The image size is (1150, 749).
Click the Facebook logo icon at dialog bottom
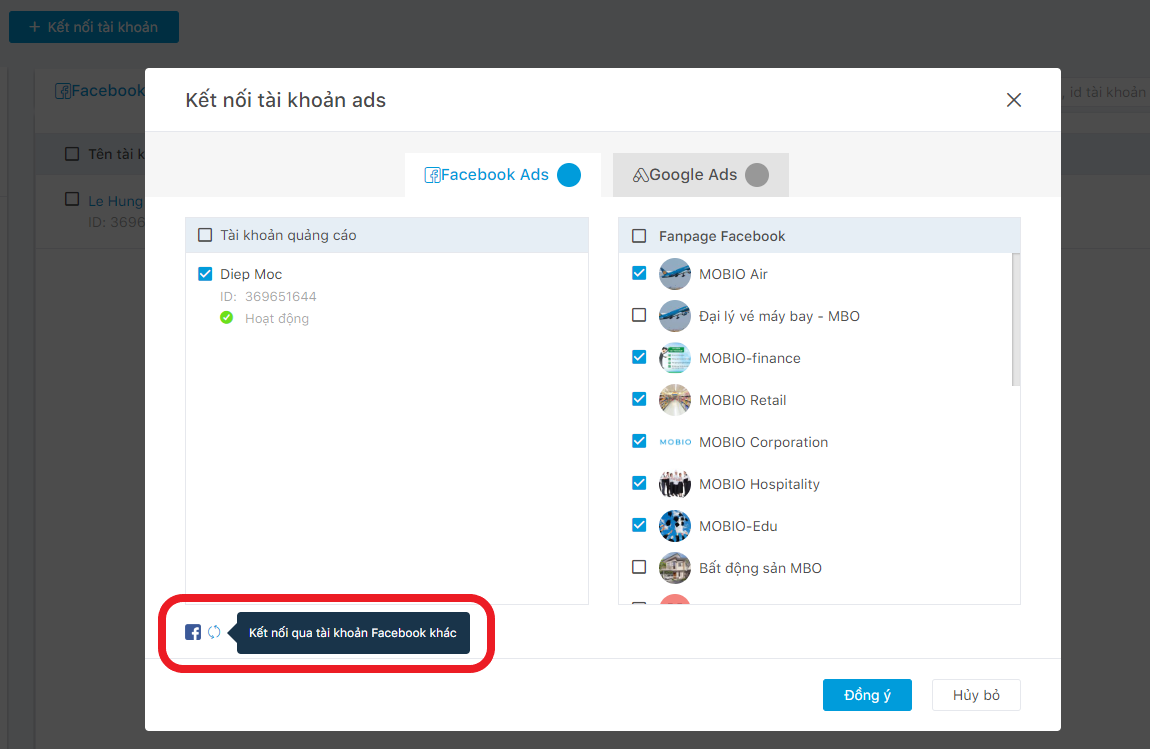pyautogui.click(x=193, y=632)
